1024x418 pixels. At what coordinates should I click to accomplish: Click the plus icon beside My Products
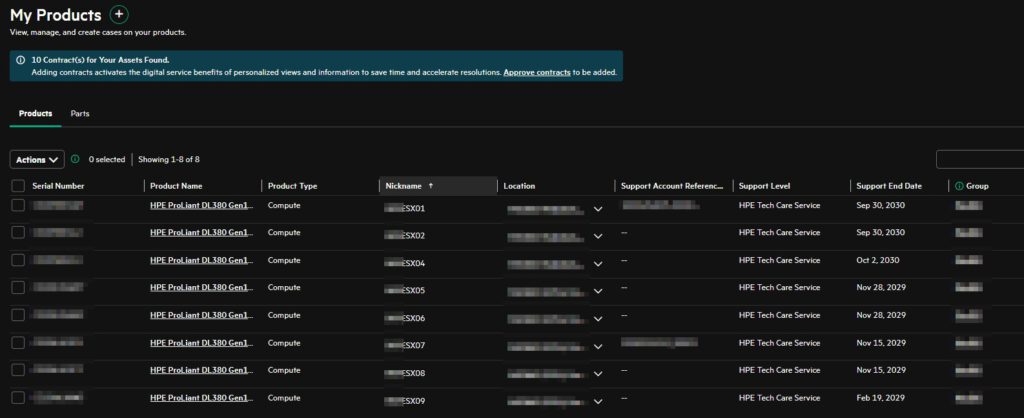tap(119, 14)
